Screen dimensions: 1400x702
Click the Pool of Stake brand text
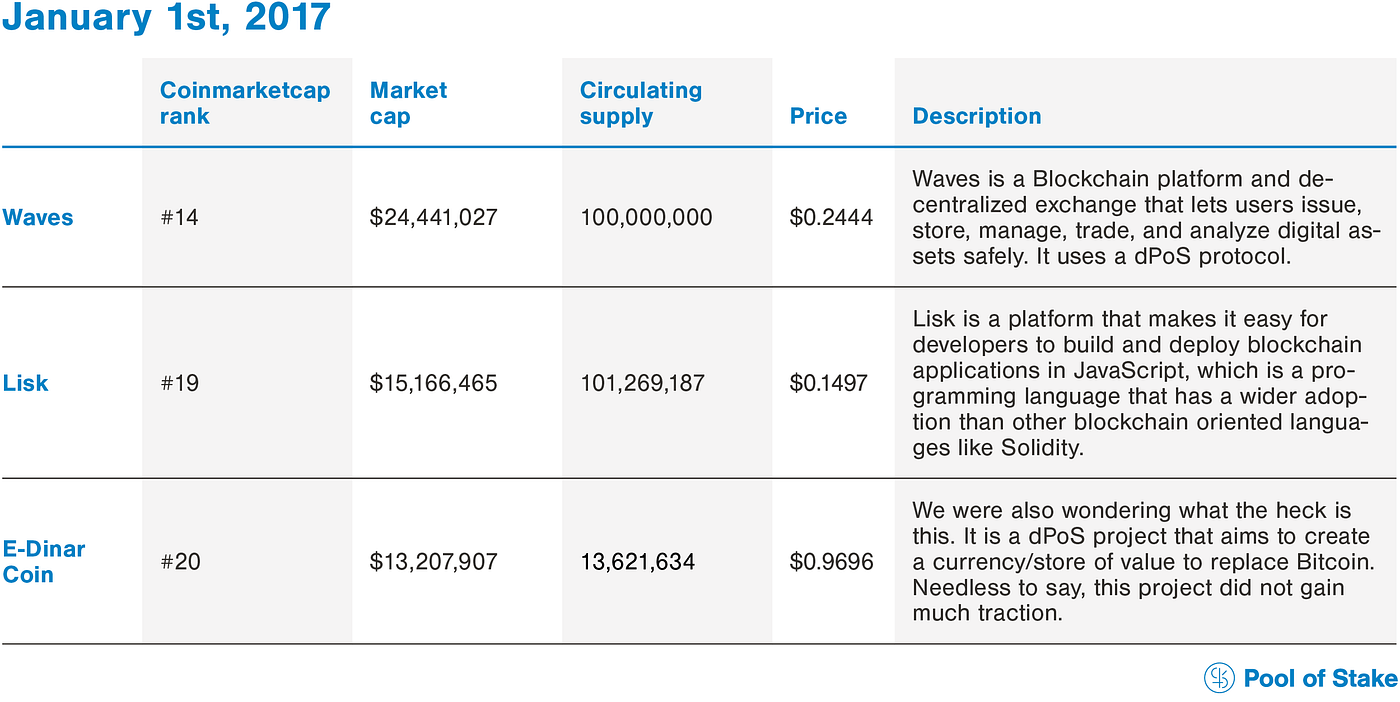coord(1320,679)
